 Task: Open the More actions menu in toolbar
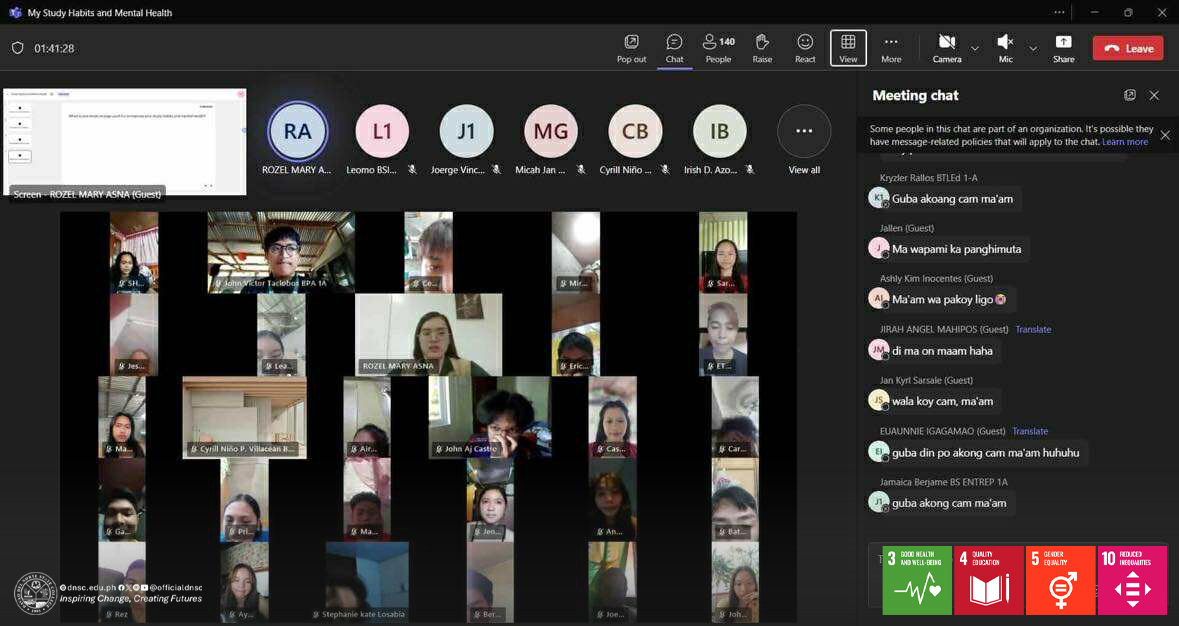[x=891, y=47]
